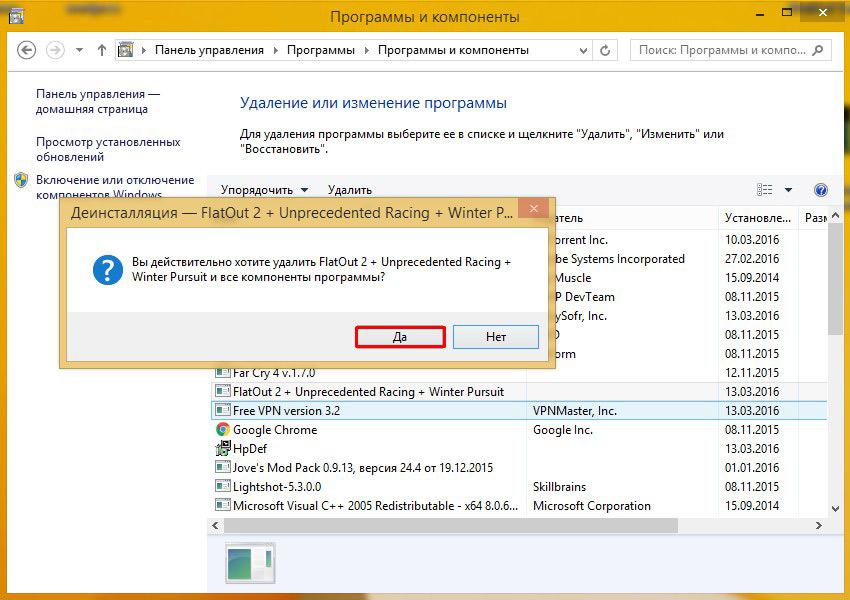The width and height of the screenshot is (850, 600).
Task: Open the view options dropdown arrow
Action: 788,190
